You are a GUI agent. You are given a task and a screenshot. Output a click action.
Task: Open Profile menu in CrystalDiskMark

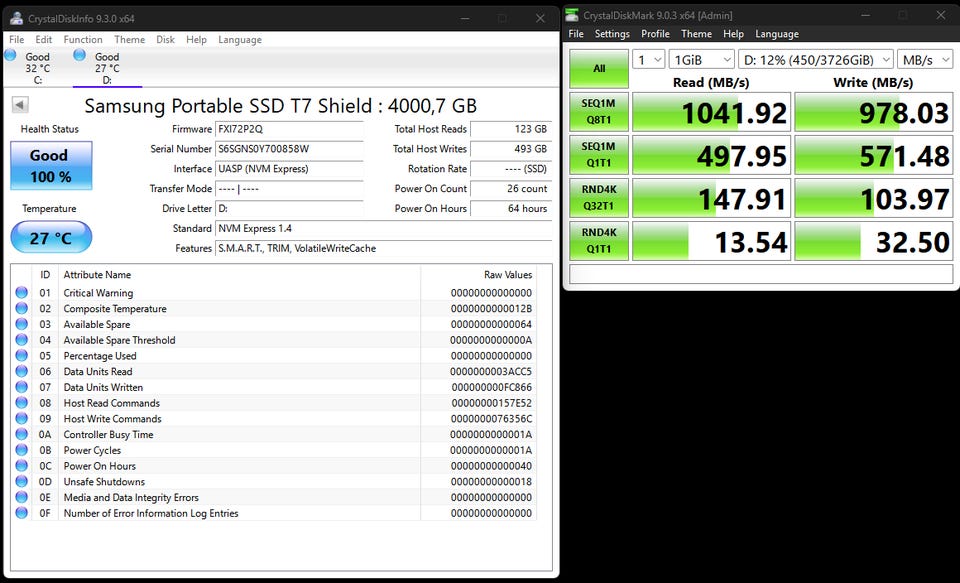[655, 34]
